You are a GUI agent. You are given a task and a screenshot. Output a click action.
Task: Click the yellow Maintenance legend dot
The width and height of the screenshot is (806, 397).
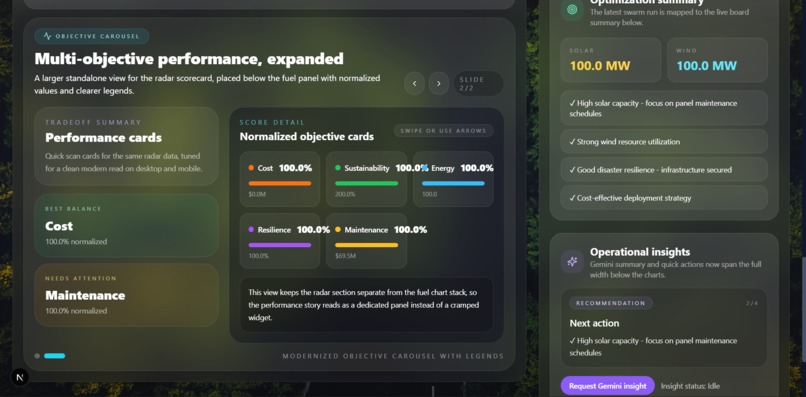338,229
